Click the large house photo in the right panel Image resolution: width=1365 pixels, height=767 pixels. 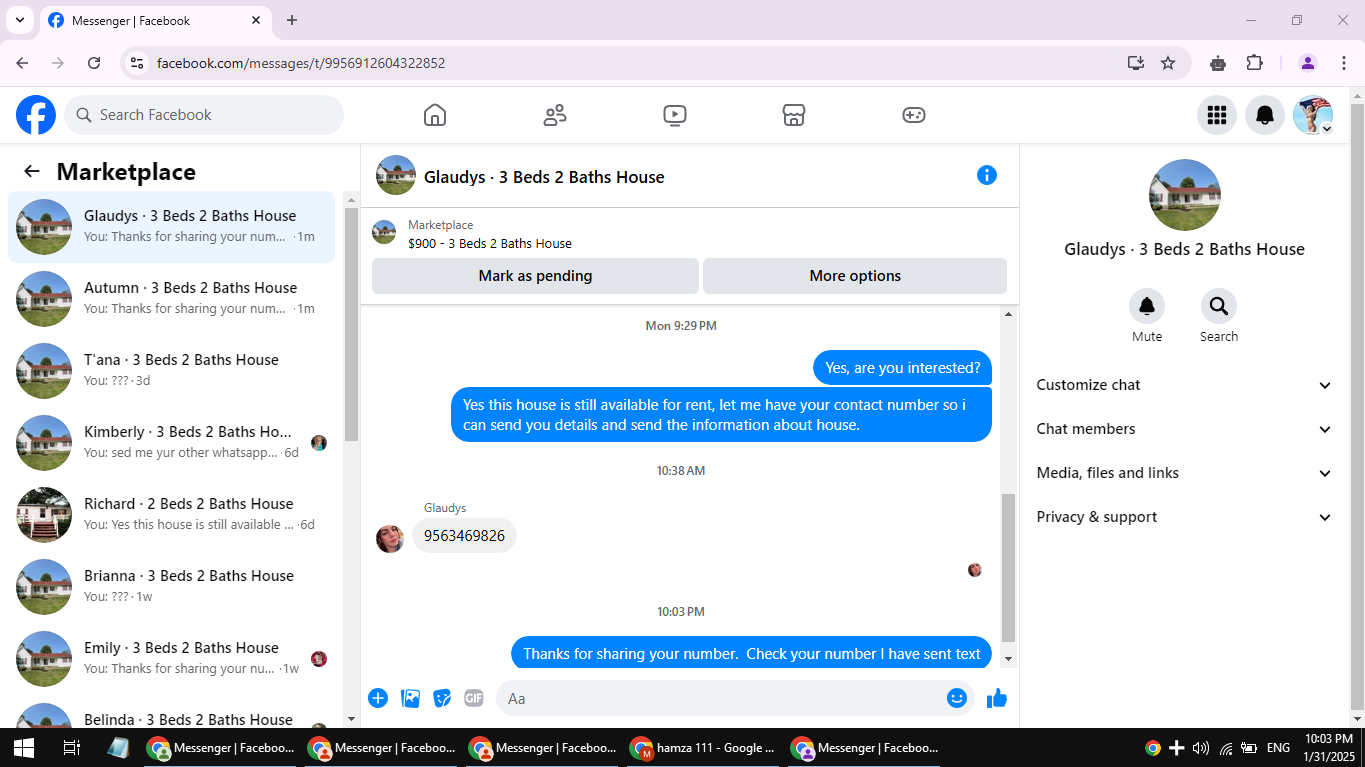point(1185,195)
